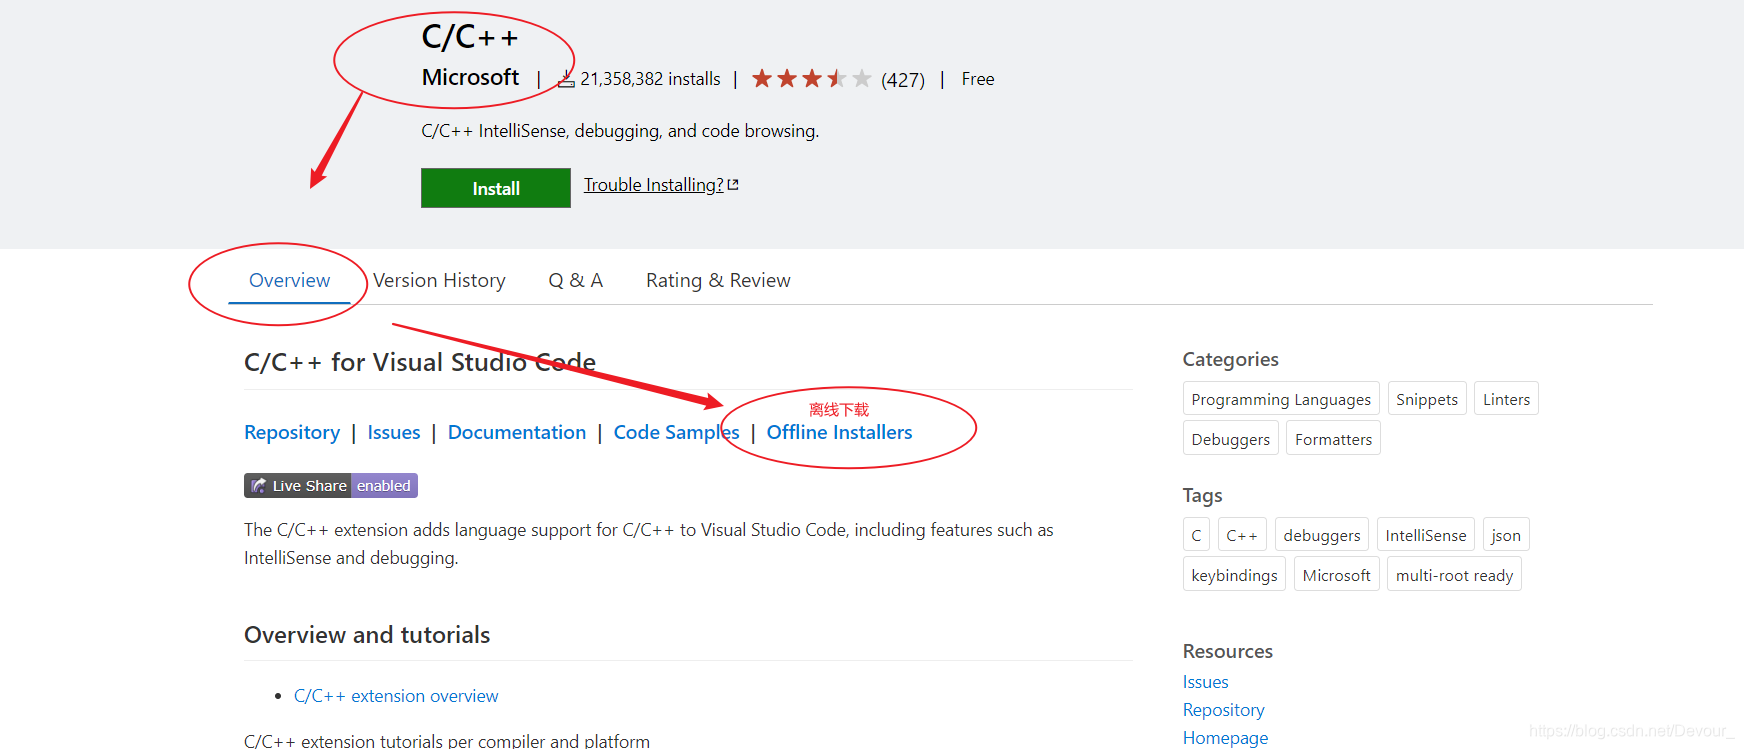
Task: Click the Microsoft tag
Action: [x=1337, y=575]
